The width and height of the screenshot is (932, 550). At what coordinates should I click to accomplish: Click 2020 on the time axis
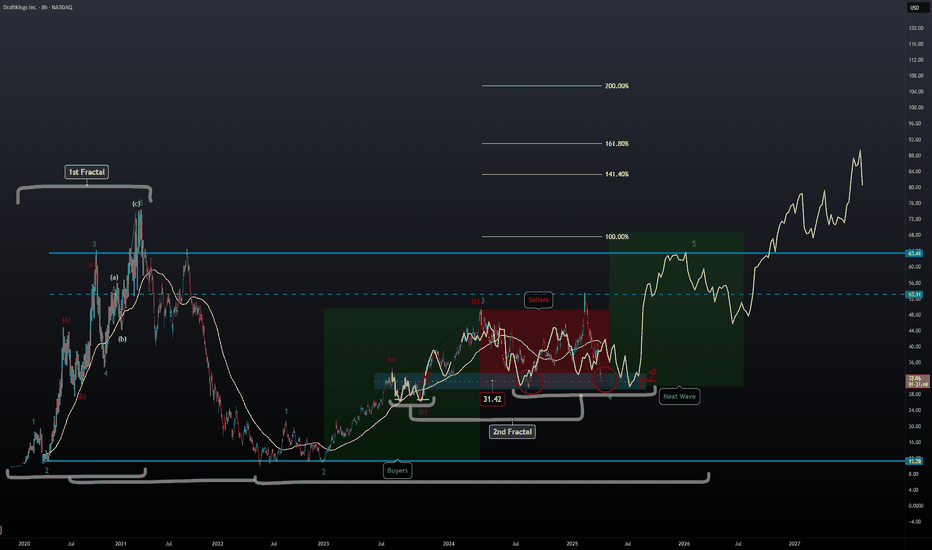tap(24, 543)
